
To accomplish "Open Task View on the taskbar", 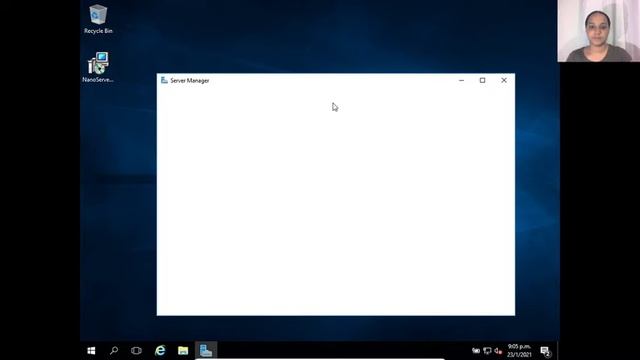I will [x=136, y=351].
